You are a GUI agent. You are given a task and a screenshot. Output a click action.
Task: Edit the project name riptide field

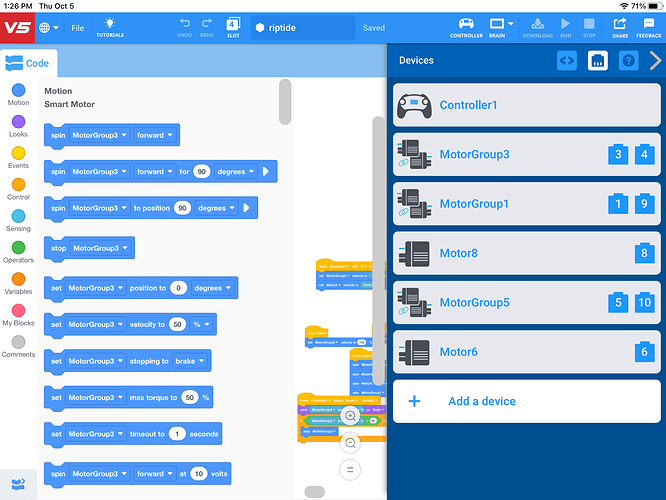coord(303,28)
